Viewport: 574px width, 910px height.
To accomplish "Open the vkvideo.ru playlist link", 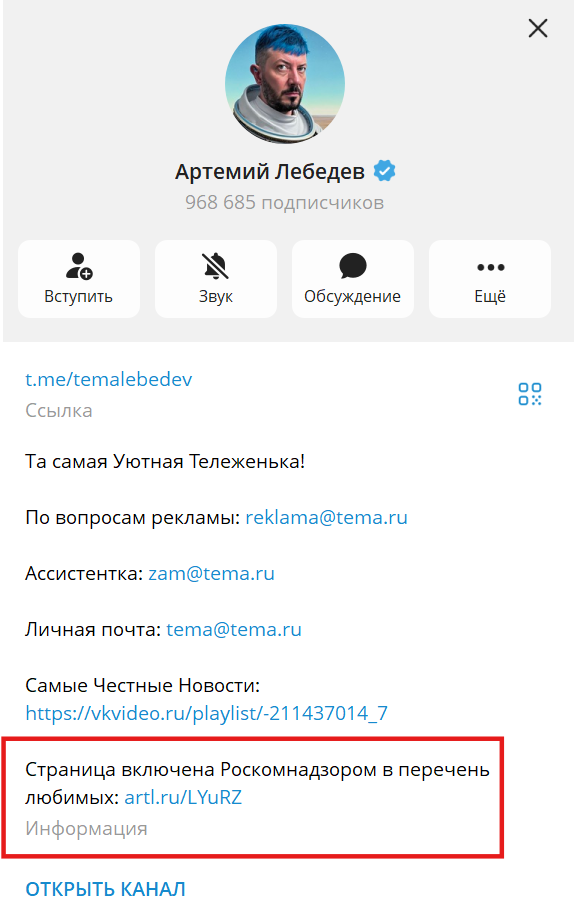I will (x=206, y=713).
